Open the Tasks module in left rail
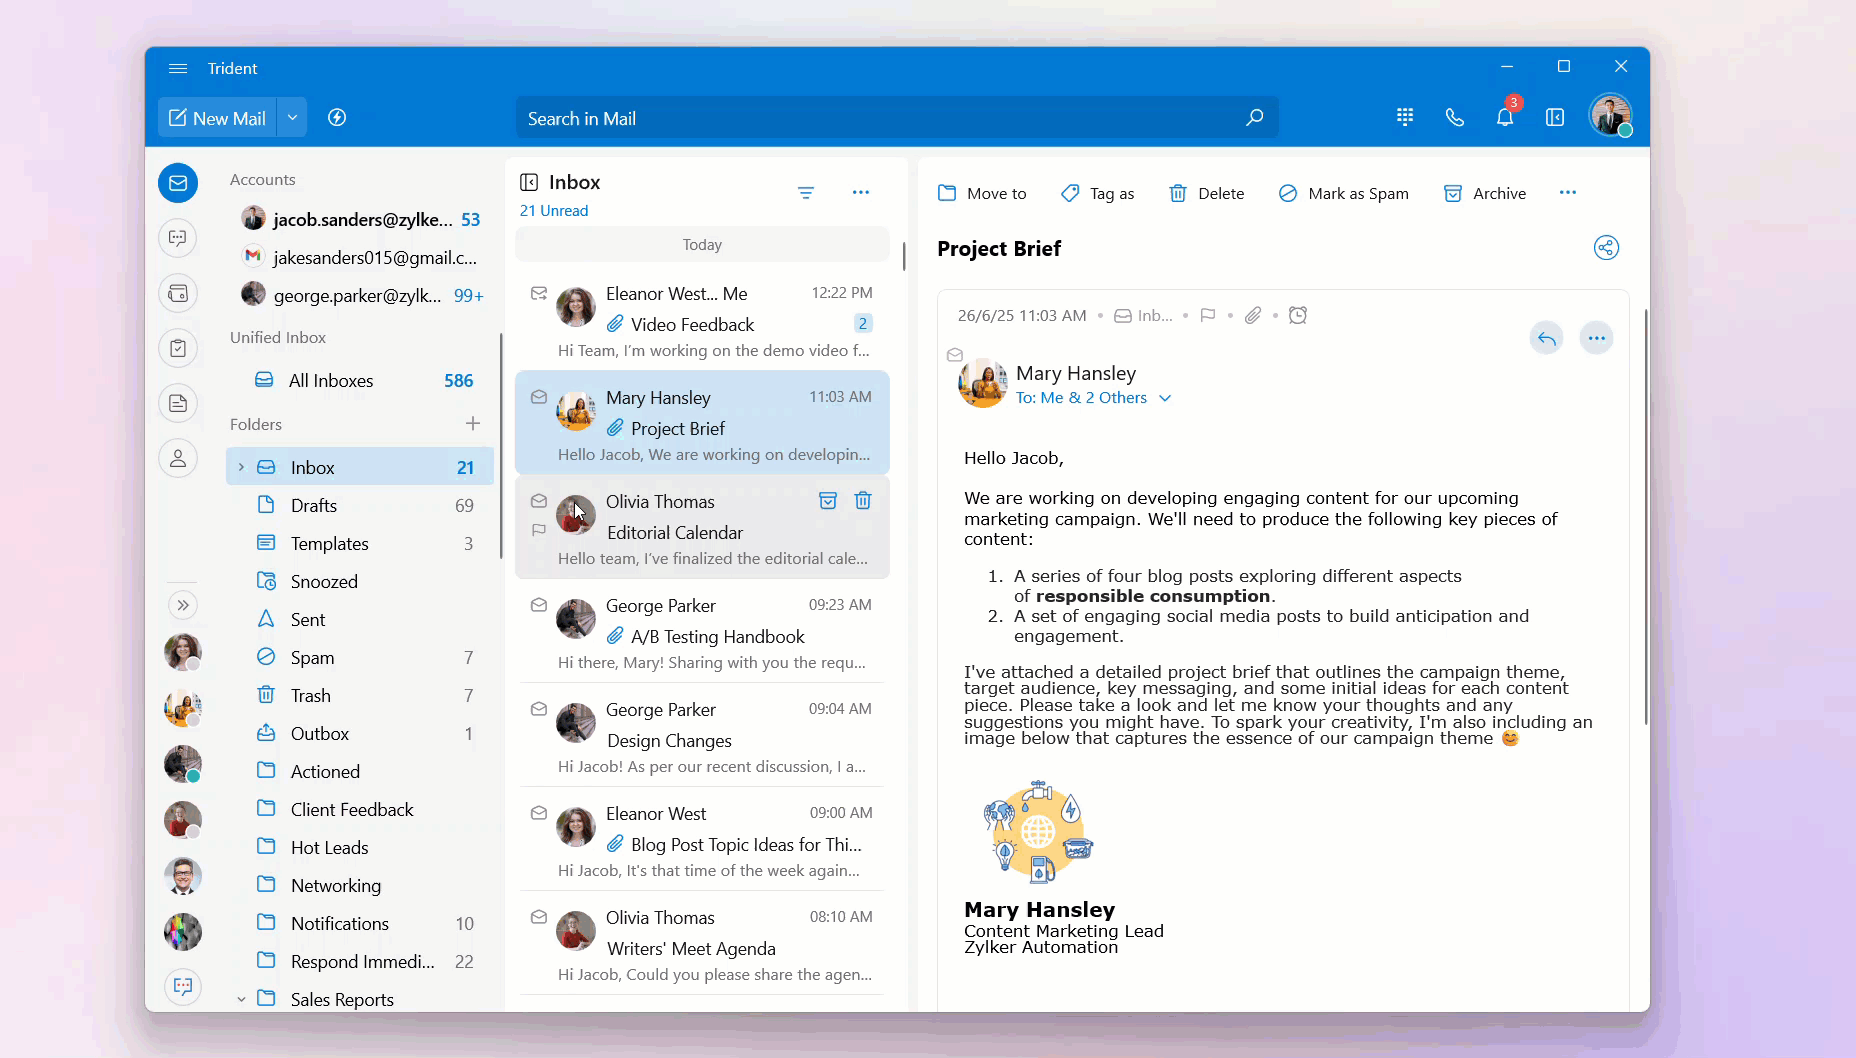The width and height of the screenshot is (1856, 1058). pos(178,348)
